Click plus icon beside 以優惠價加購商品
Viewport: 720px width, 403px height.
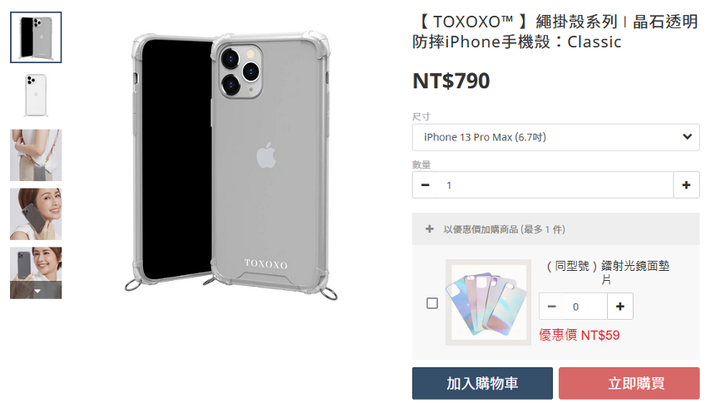click(x=429, y=229)
